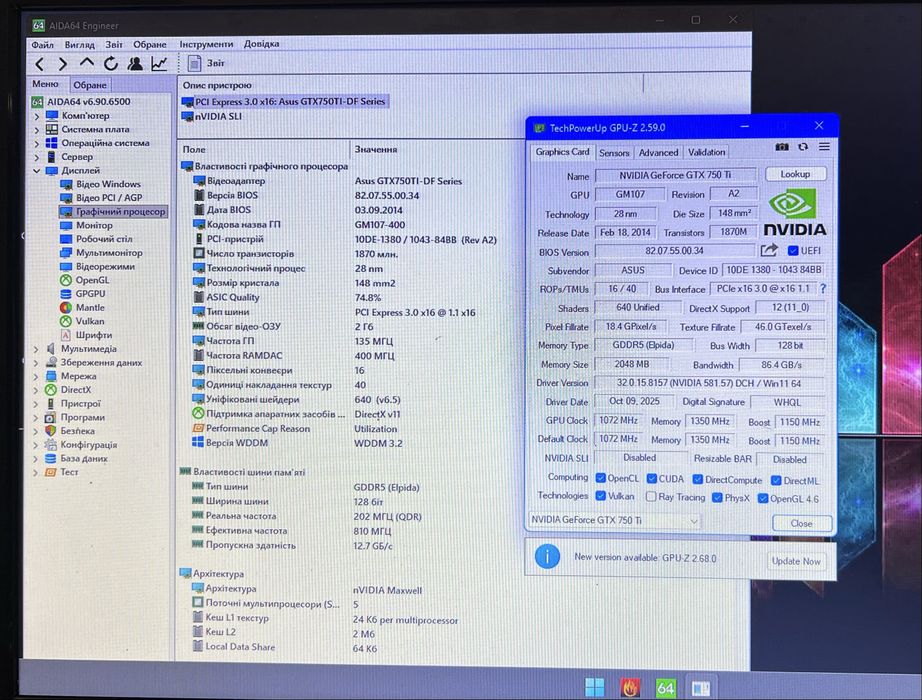Click the Bus Interface question mark
Viewport: 922px width, 700px height.
click(x=823, y=289)
